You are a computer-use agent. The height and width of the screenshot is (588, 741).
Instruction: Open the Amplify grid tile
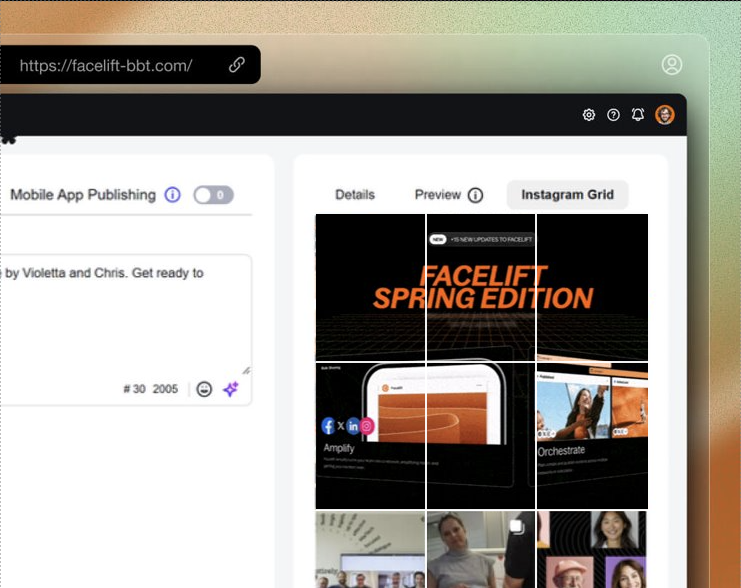[370, 436]
